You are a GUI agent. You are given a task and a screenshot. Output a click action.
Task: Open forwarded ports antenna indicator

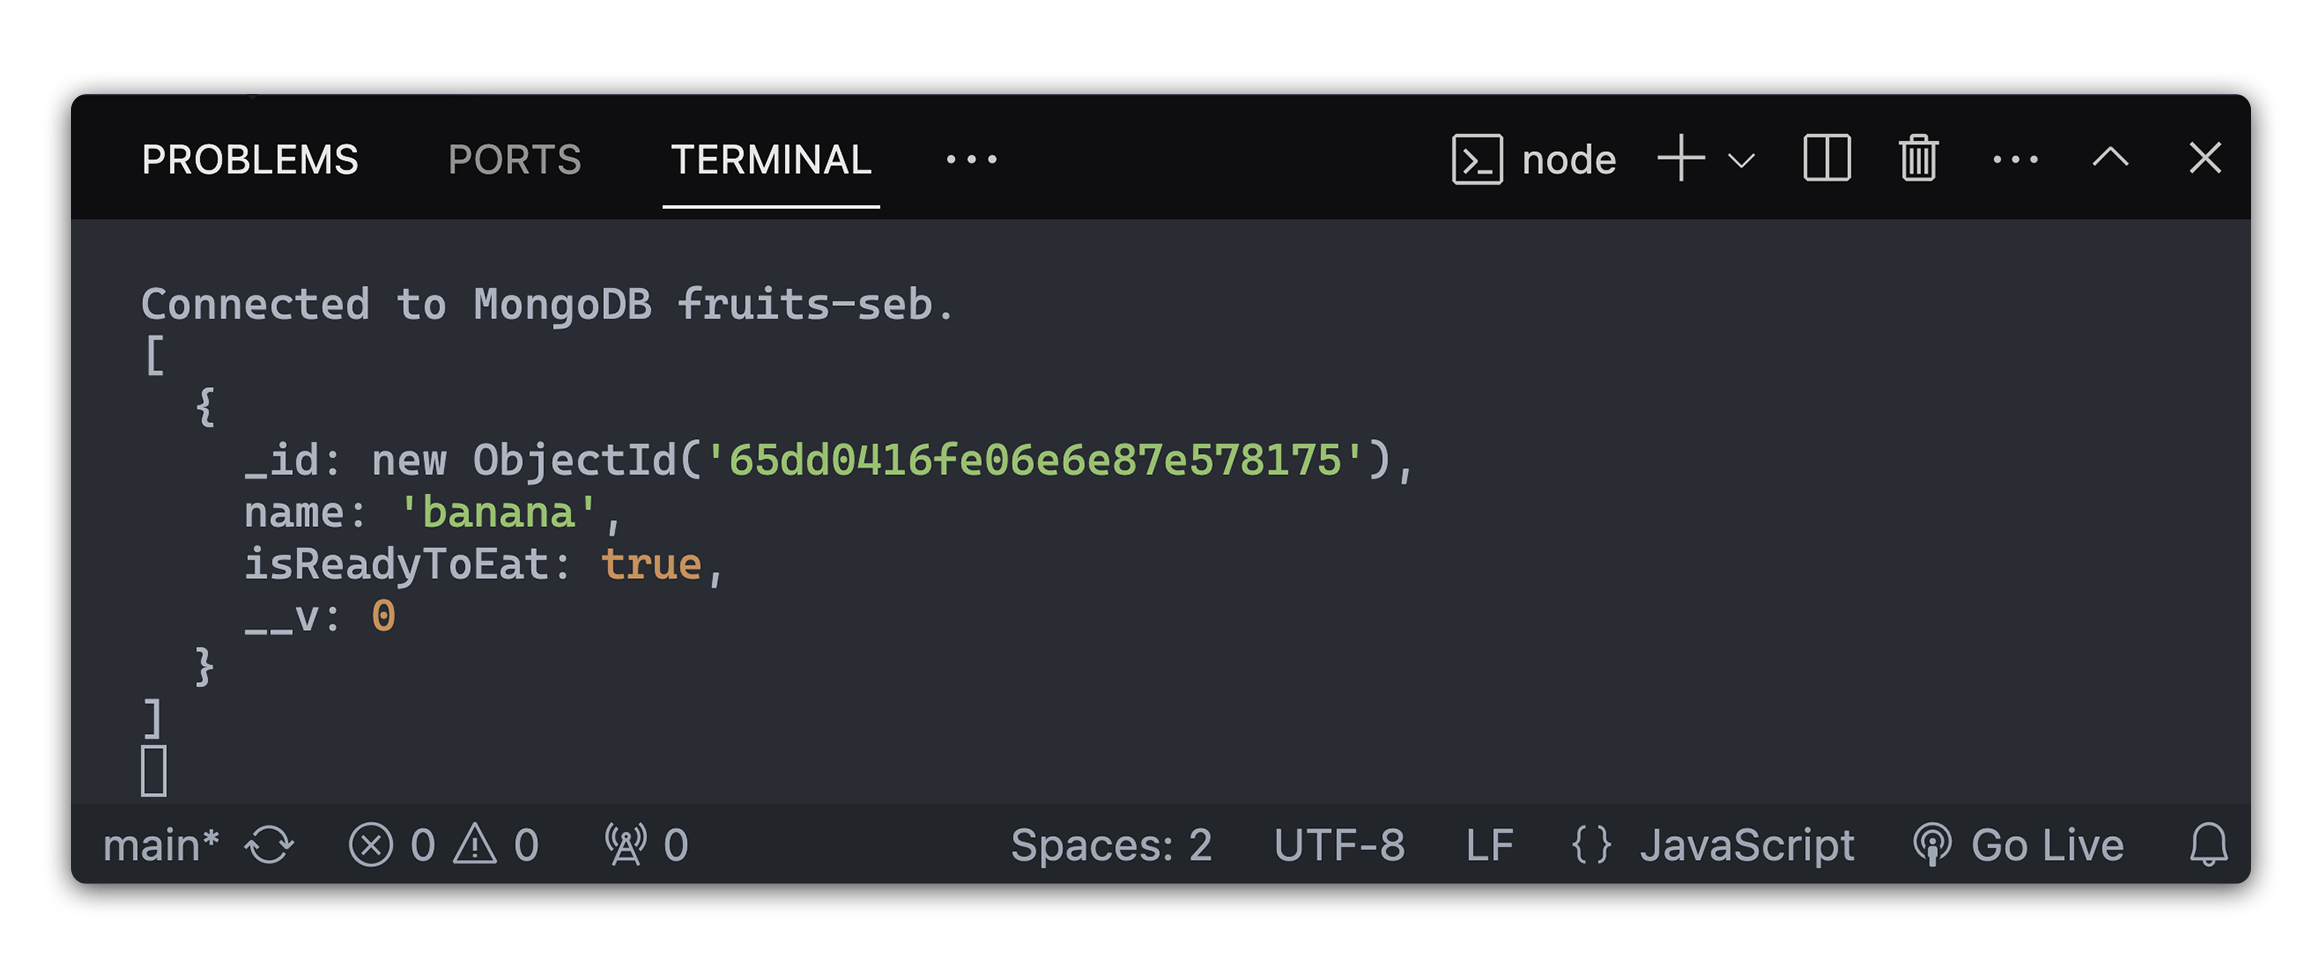coord(646,846)
